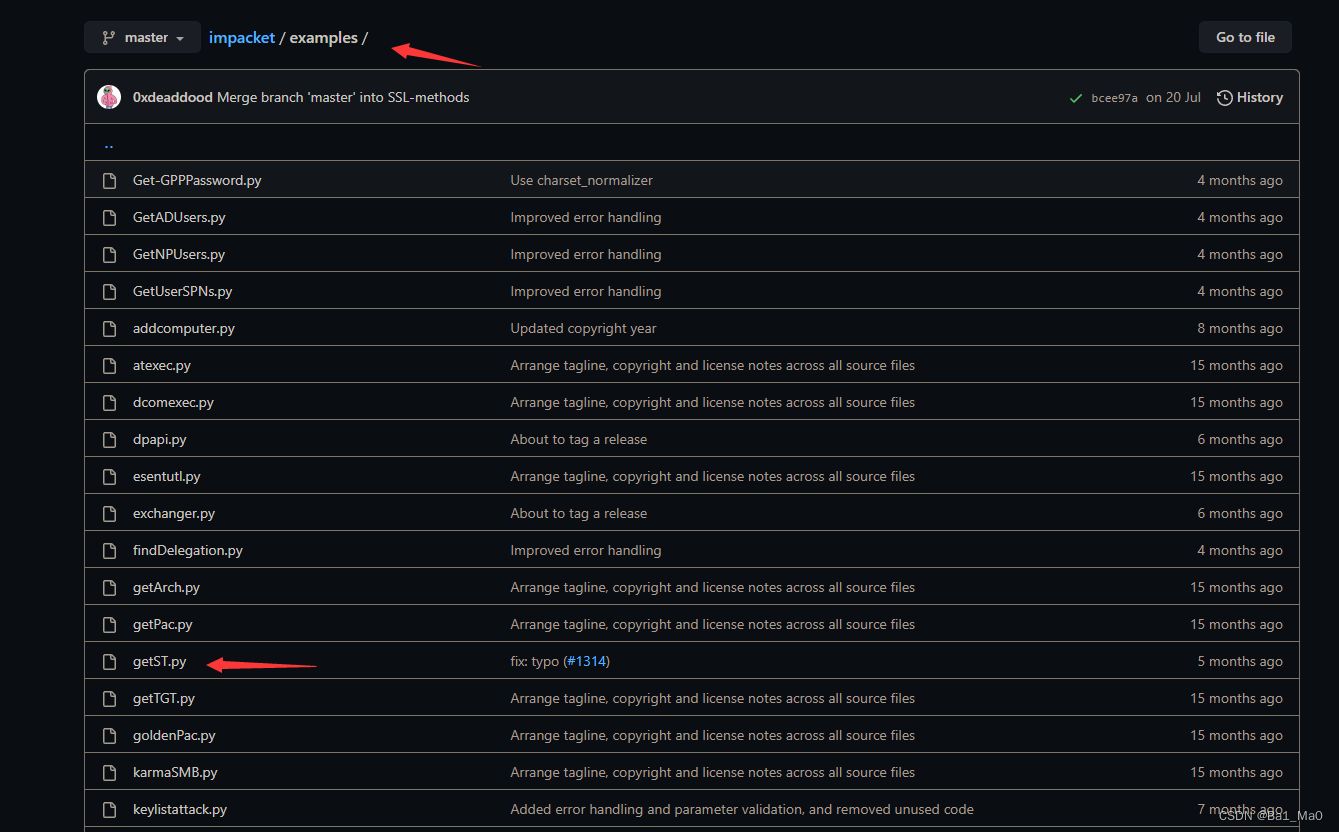Click the file icon beside exchanger.py

[x=110, y=513]
